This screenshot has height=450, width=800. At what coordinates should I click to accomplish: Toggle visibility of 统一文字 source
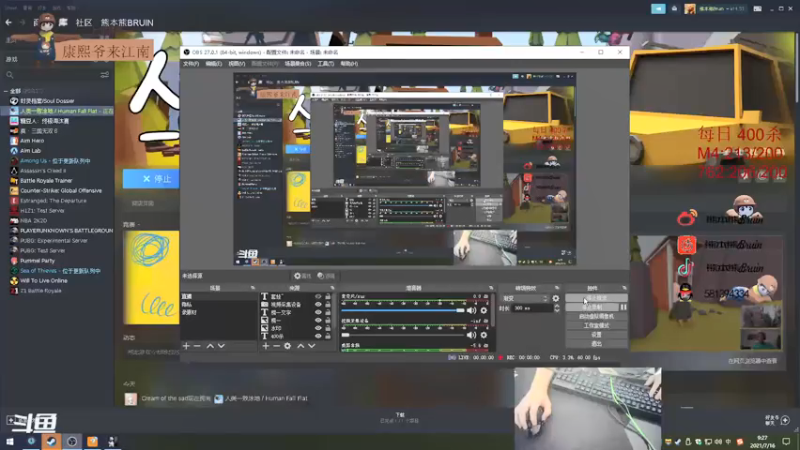pos(318,312)
